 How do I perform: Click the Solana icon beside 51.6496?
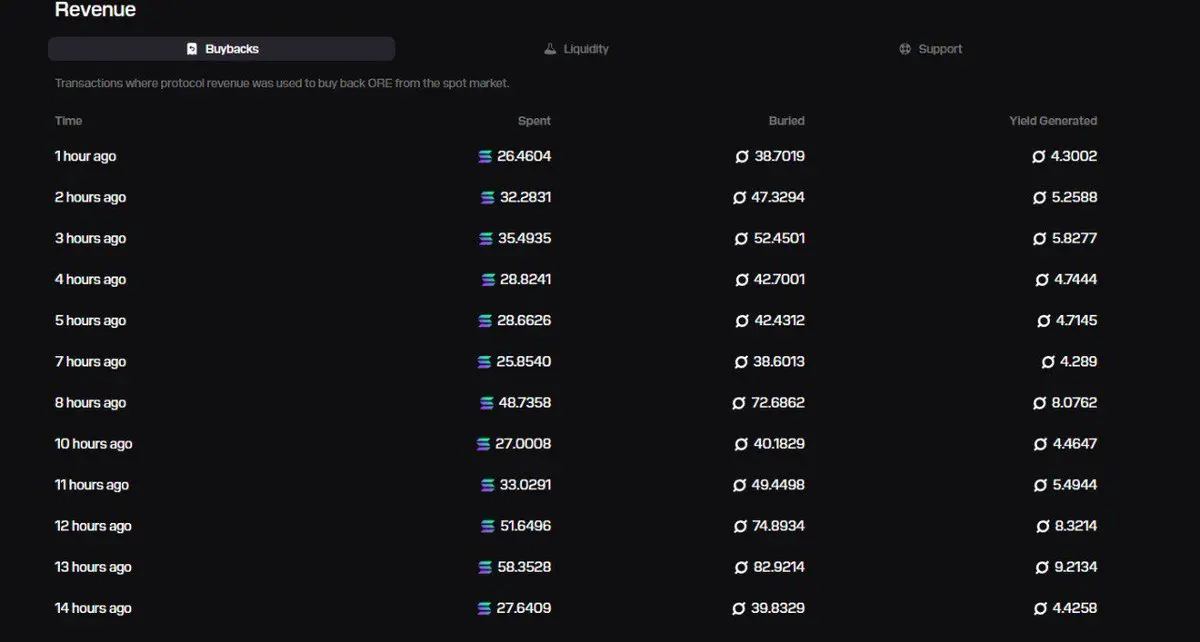[488, 526]
